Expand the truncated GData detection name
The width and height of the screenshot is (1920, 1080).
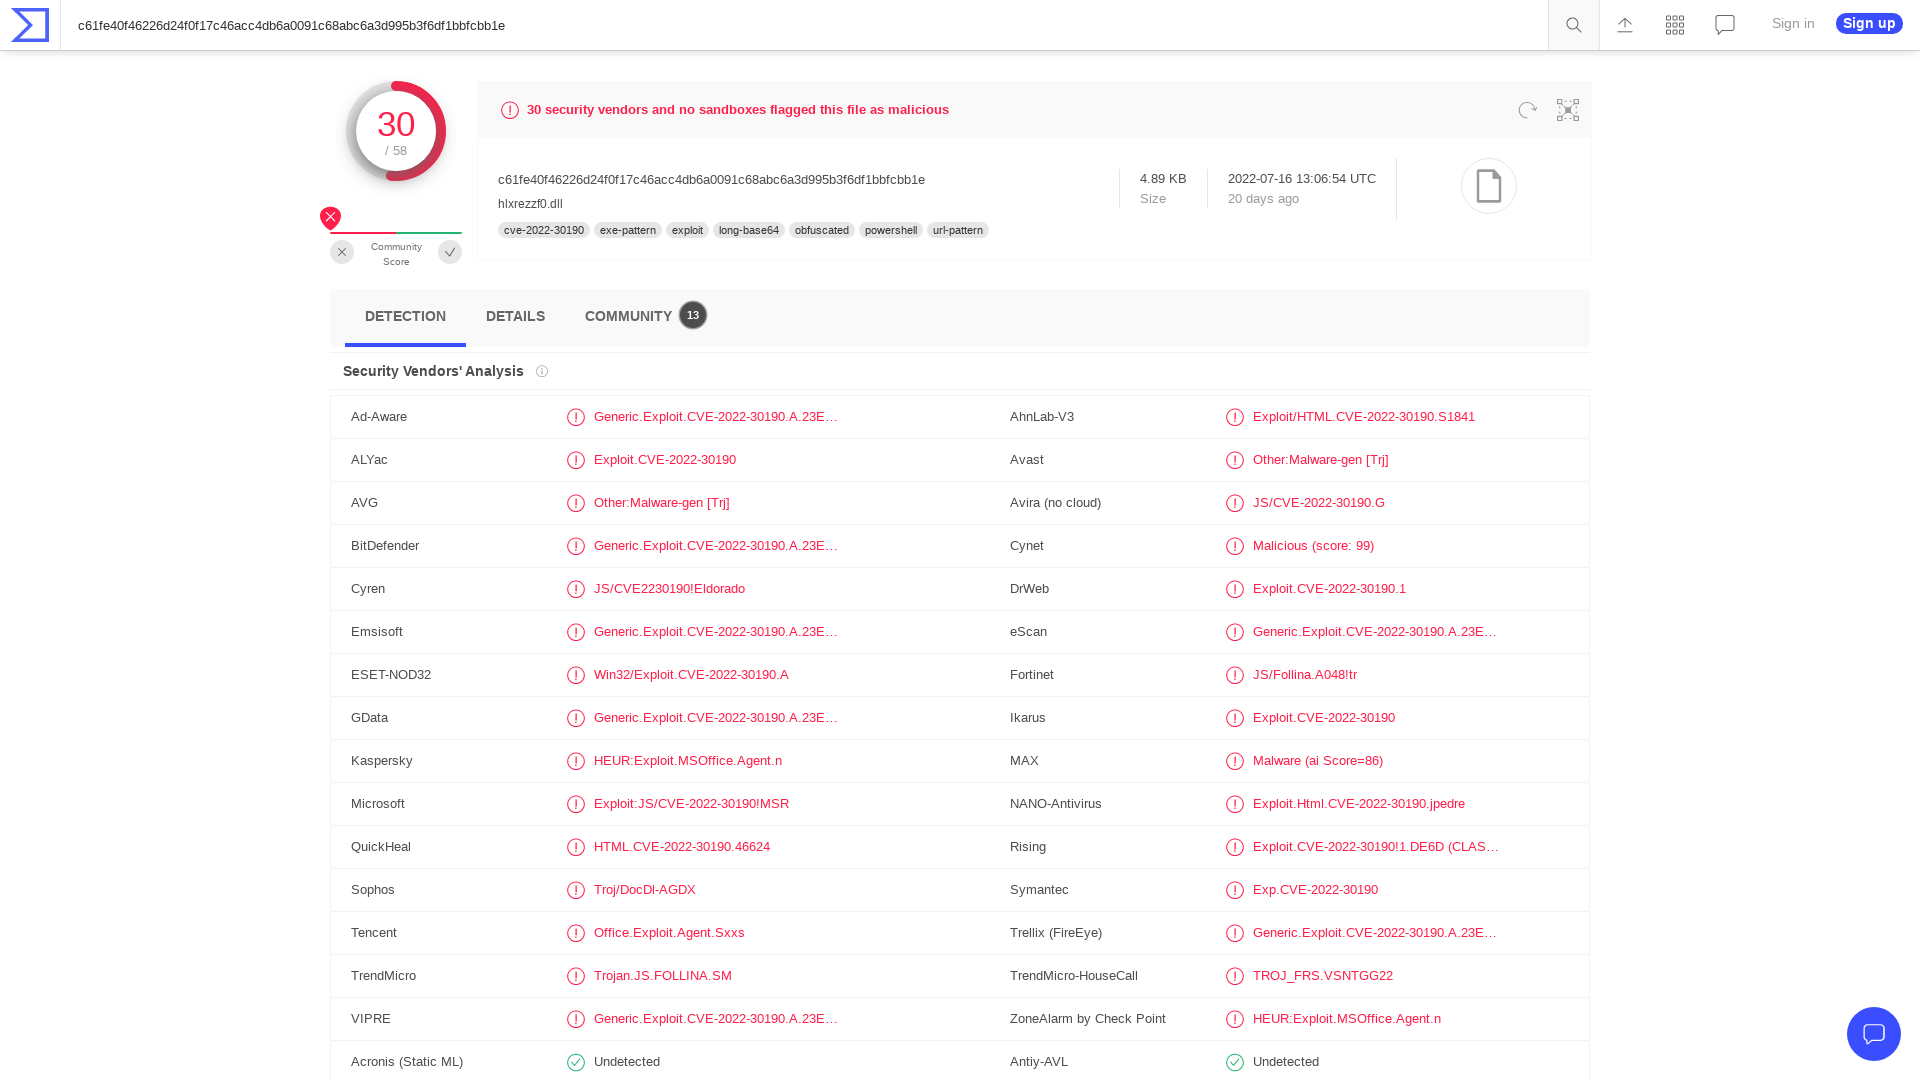[x=715, y=718]
